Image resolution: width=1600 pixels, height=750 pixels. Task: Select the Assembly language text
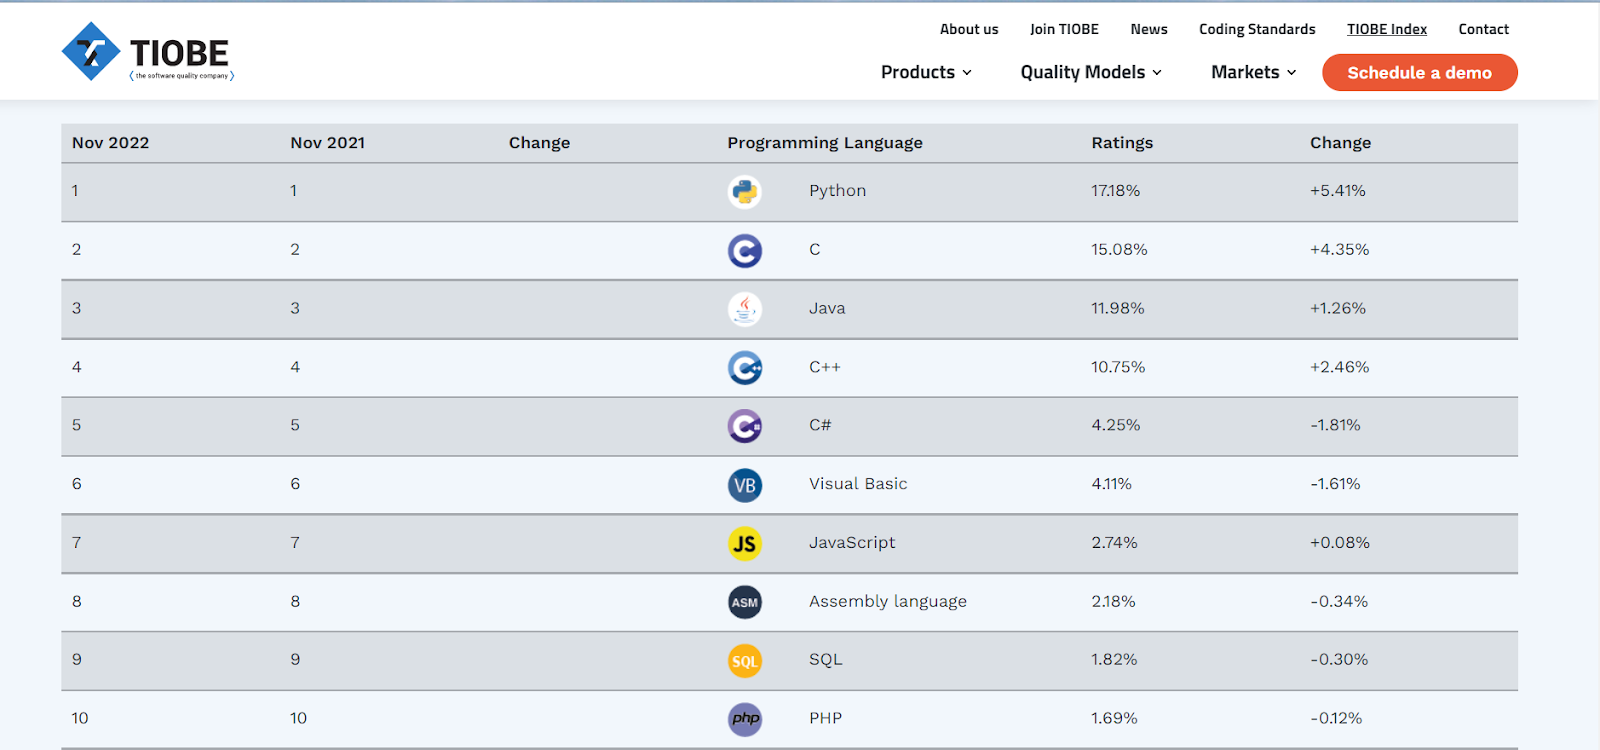click(888, 602)
